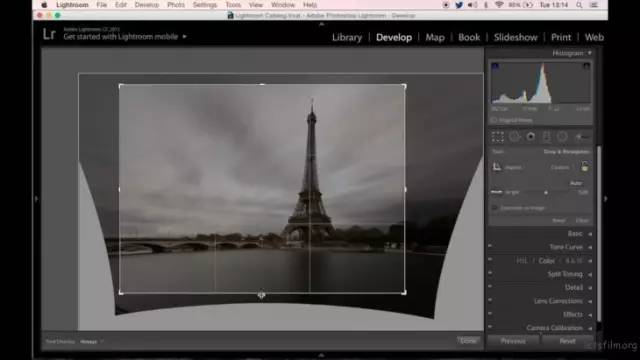Viewport: 640px width, 360px height.
Task: Pick the Crop Frame tool beside Aspect
Action: (x=496, y=167)
